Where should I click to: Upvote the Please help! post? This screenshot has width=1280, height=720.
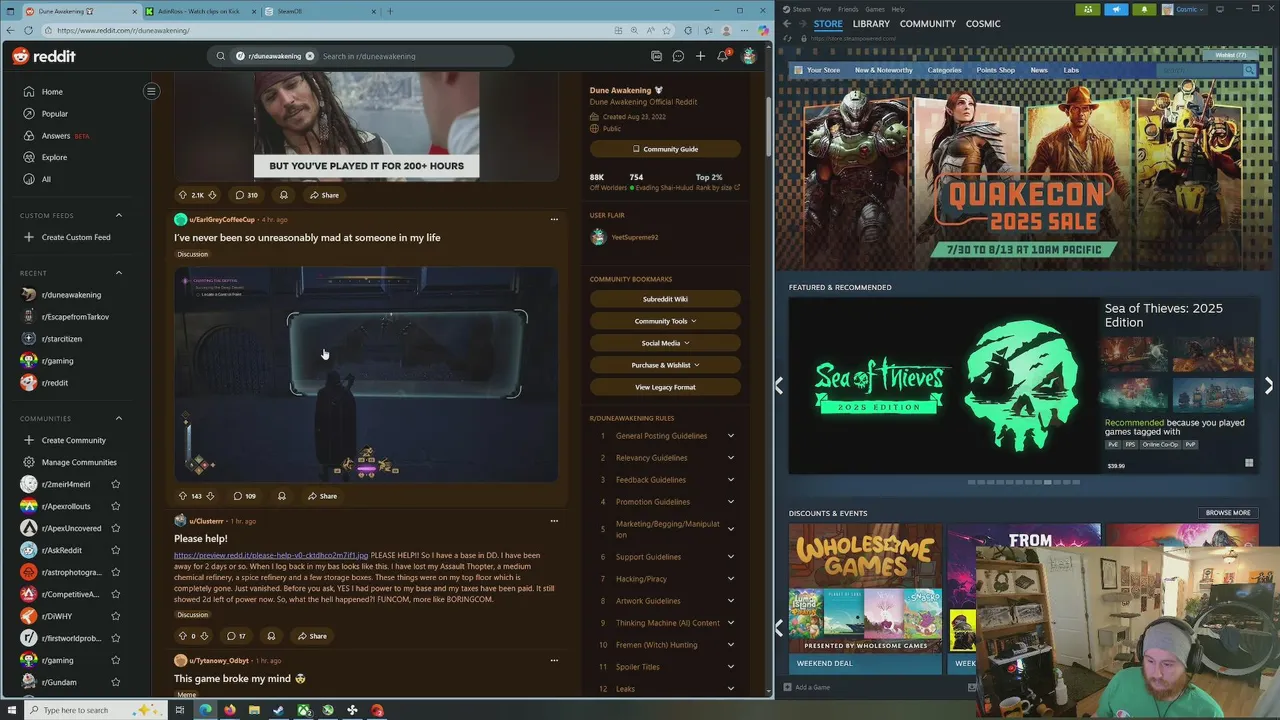coord(183,636)
